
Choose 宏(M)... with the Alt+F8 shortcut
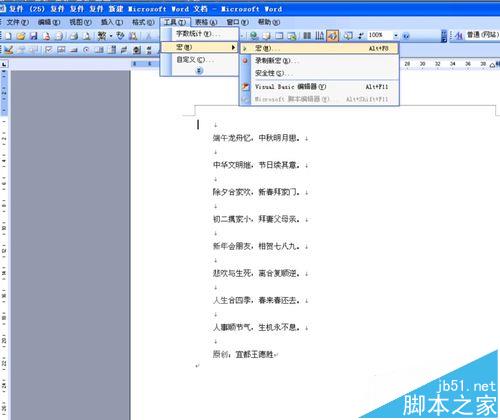point(319,49)
